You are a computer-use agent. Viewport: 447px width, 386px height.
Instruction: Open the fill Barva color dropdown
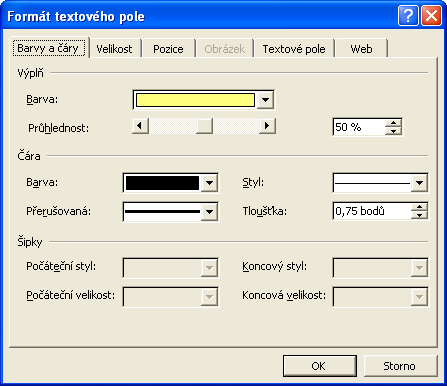click(266, 100)
